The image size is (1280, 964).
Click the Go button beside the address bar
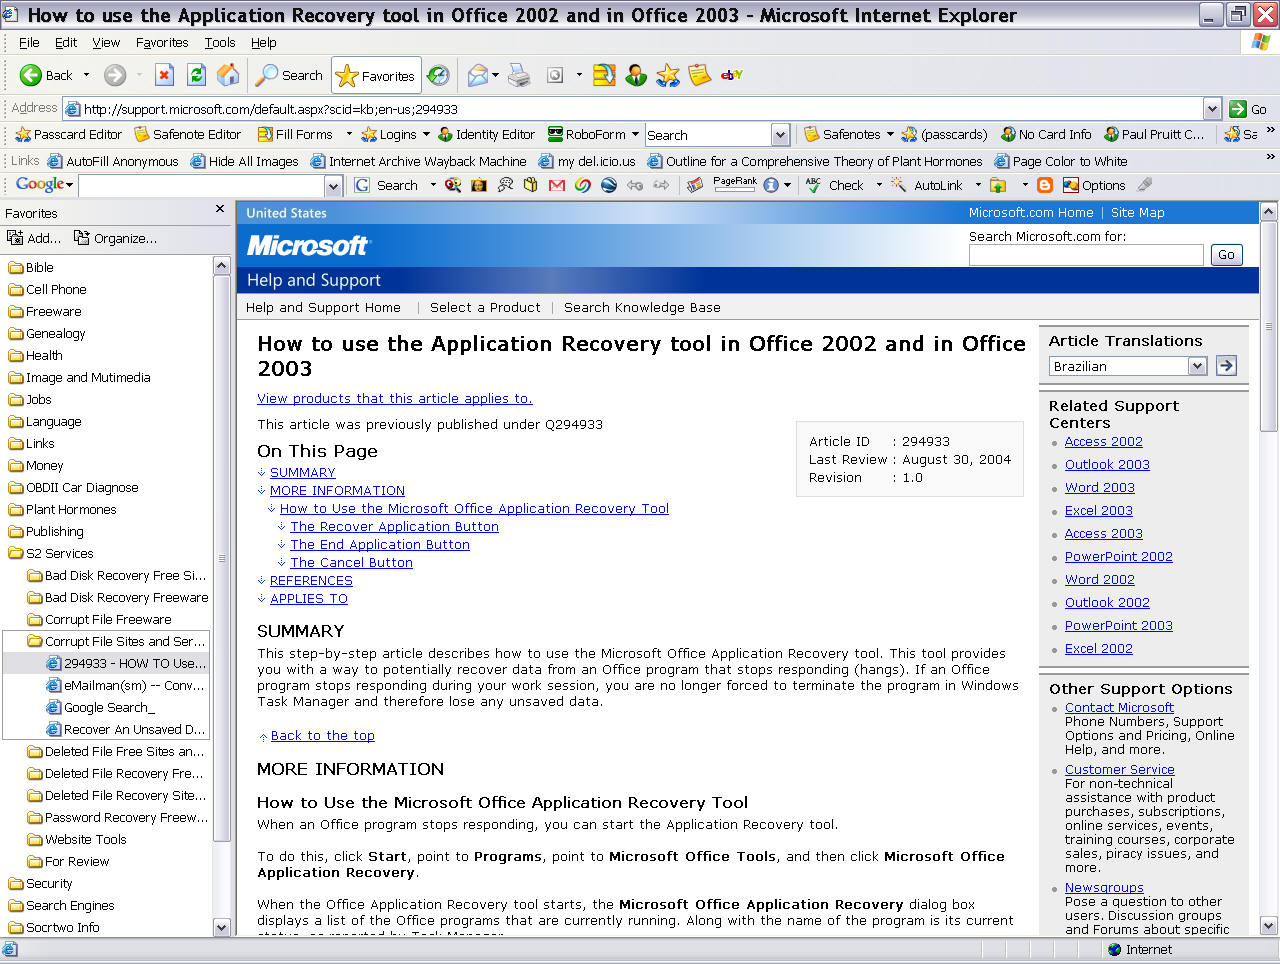point(1249,109)
